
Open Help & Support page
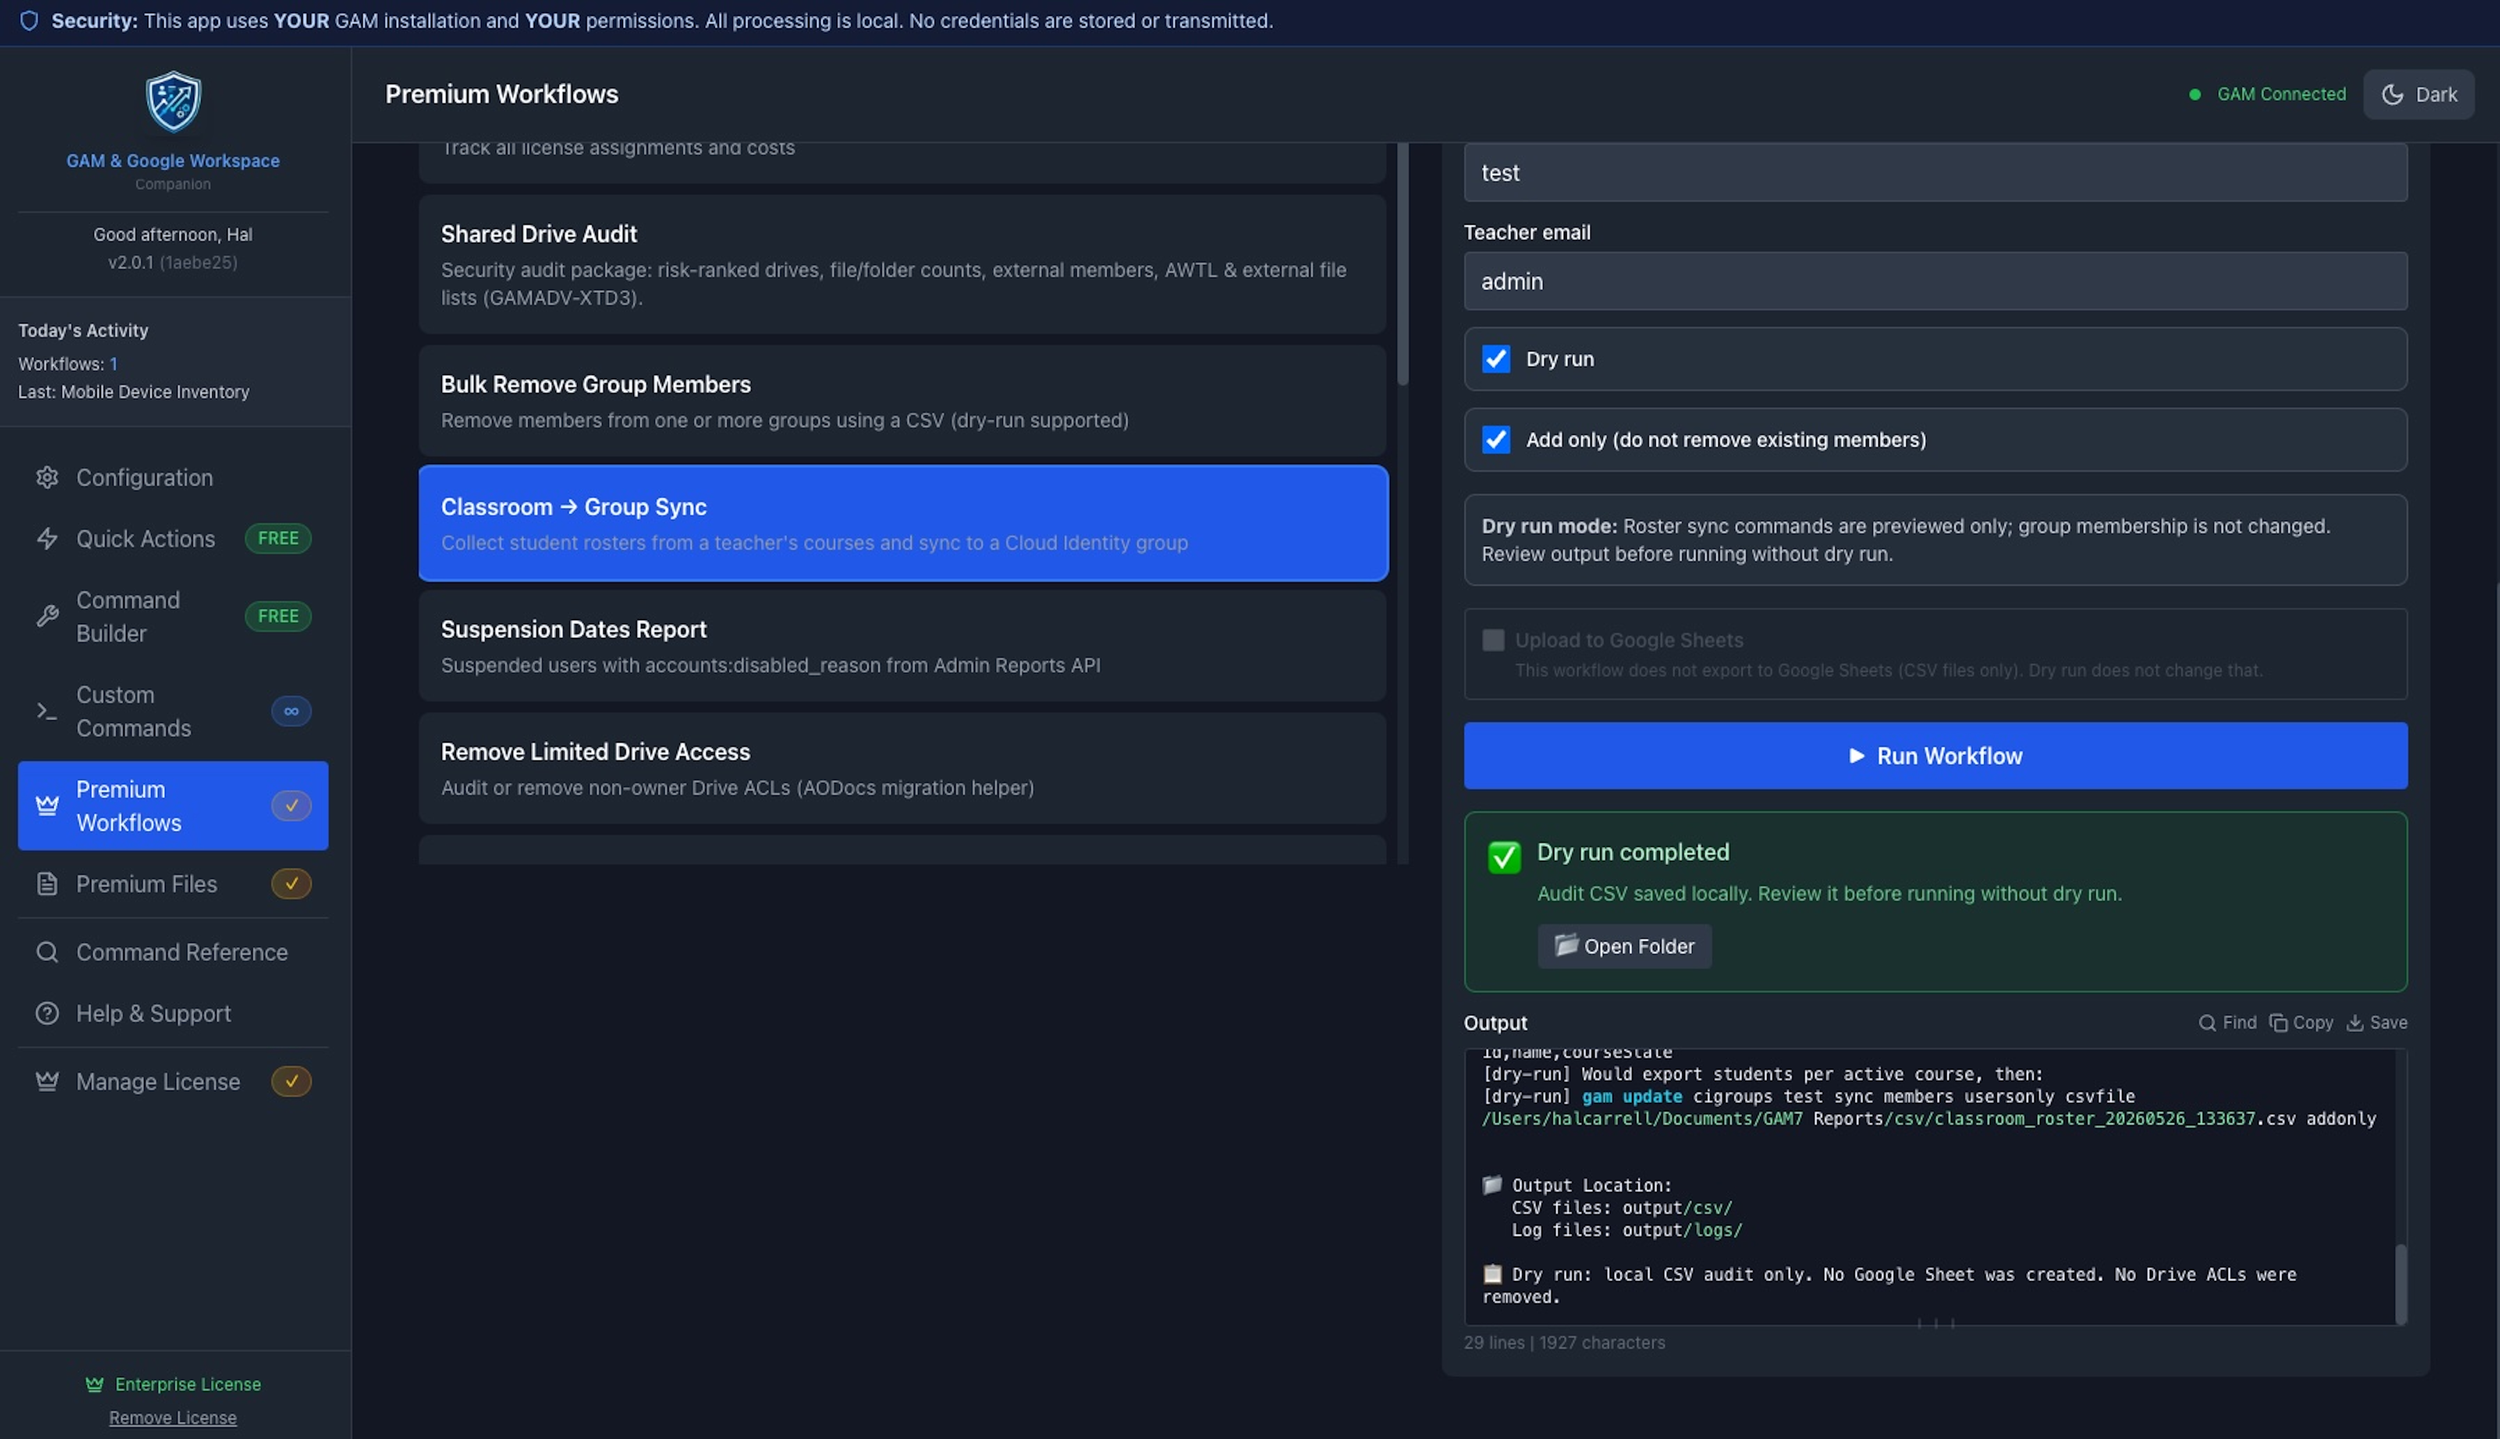pyautogui.click(x=173, y=1013)
